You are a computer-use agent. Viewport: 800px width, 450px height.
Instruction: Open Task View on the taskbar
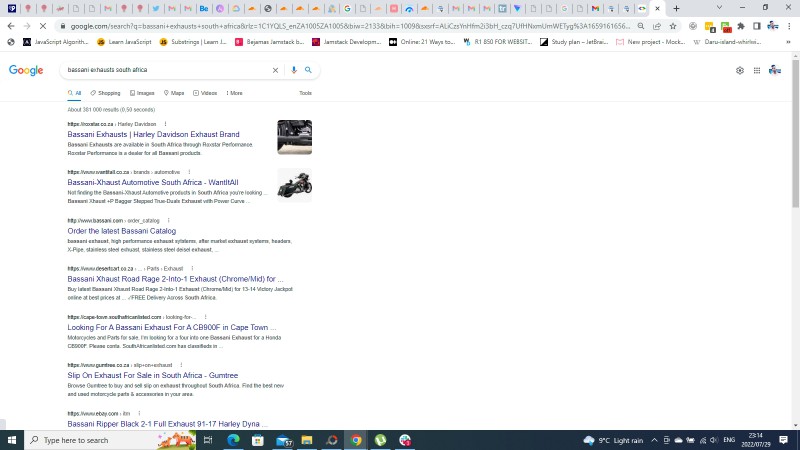click(x=208, y=440)
